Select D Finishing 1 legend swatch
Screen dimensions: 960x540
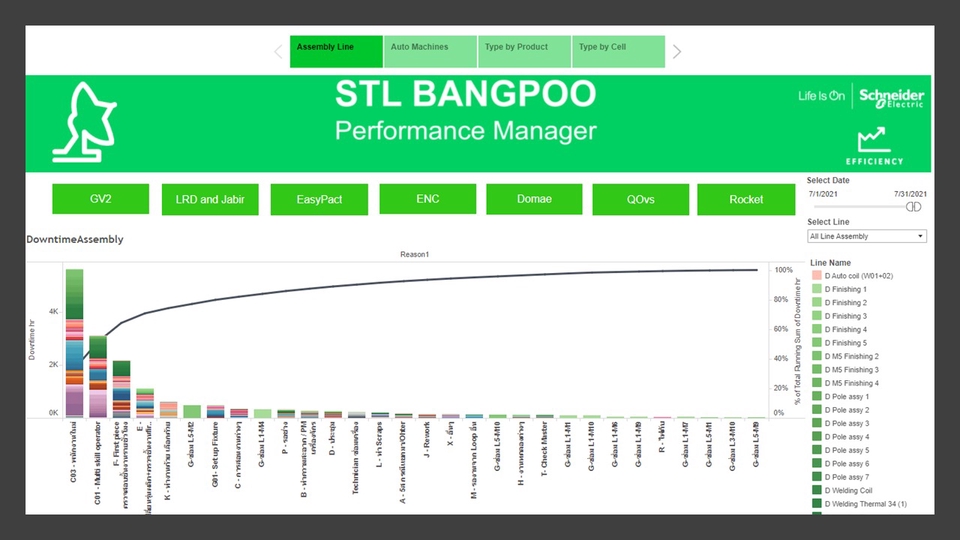click(816, 289)
